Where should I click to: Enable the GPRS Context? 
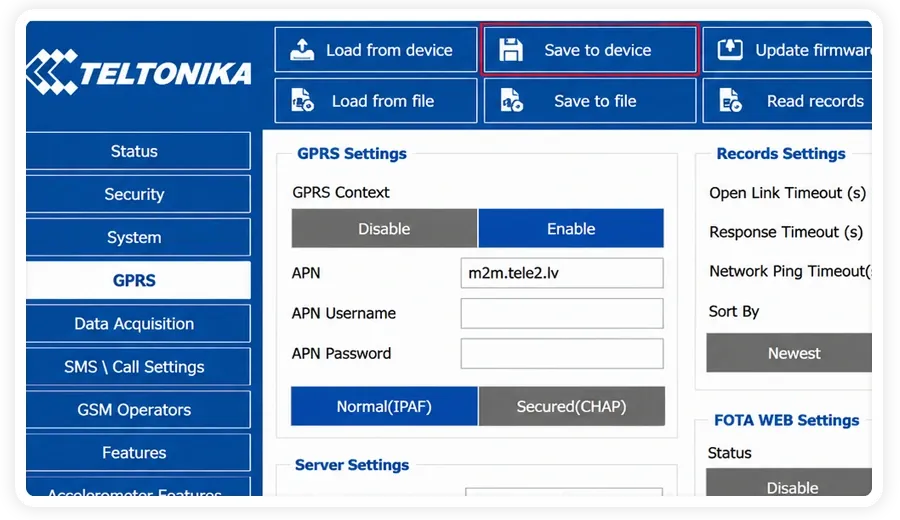[571, 228]
